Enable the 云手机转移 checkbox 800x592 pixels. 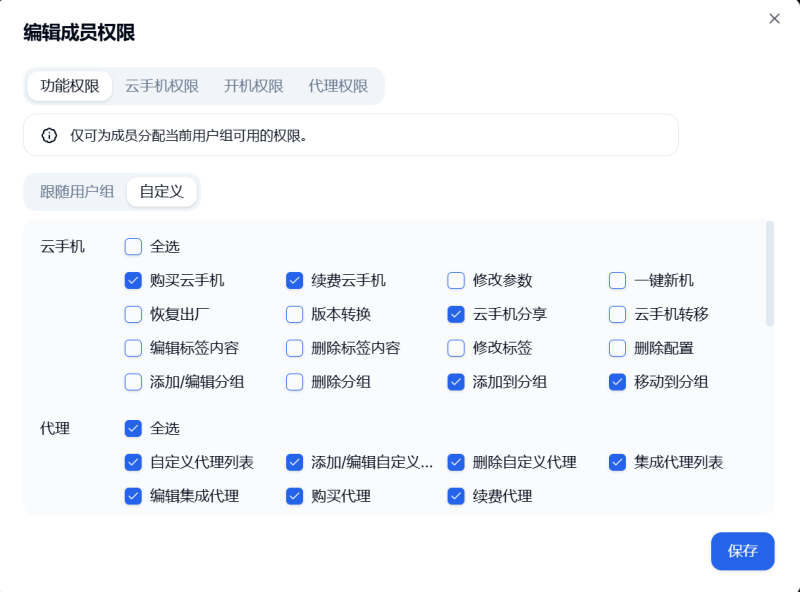coord(617,314)
